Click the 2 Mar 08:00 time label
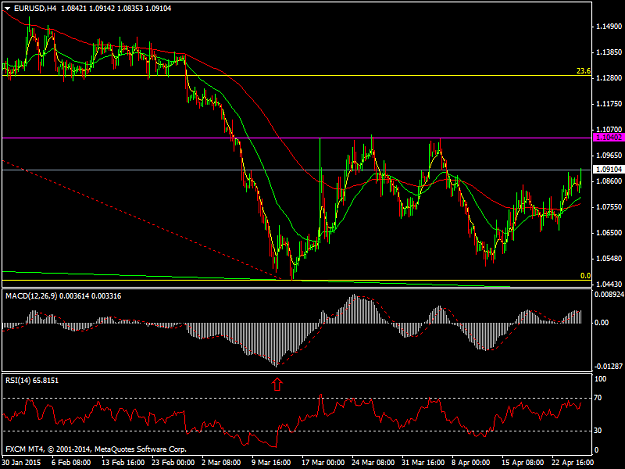The height and width of the screenshot is (469, 625). [x=221, y=462]
